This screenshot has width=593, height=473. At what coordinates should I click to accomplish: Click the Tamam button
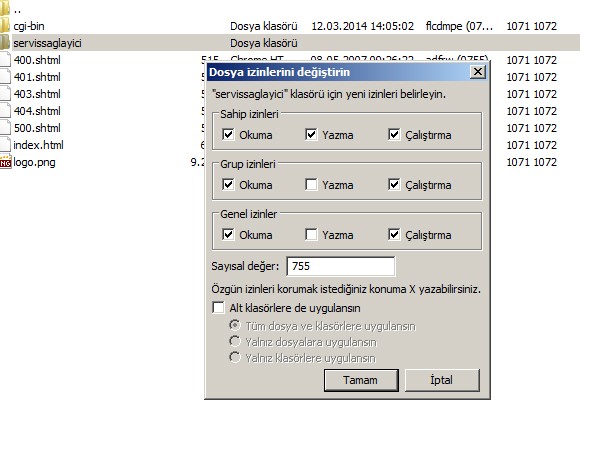click(361, 380)
